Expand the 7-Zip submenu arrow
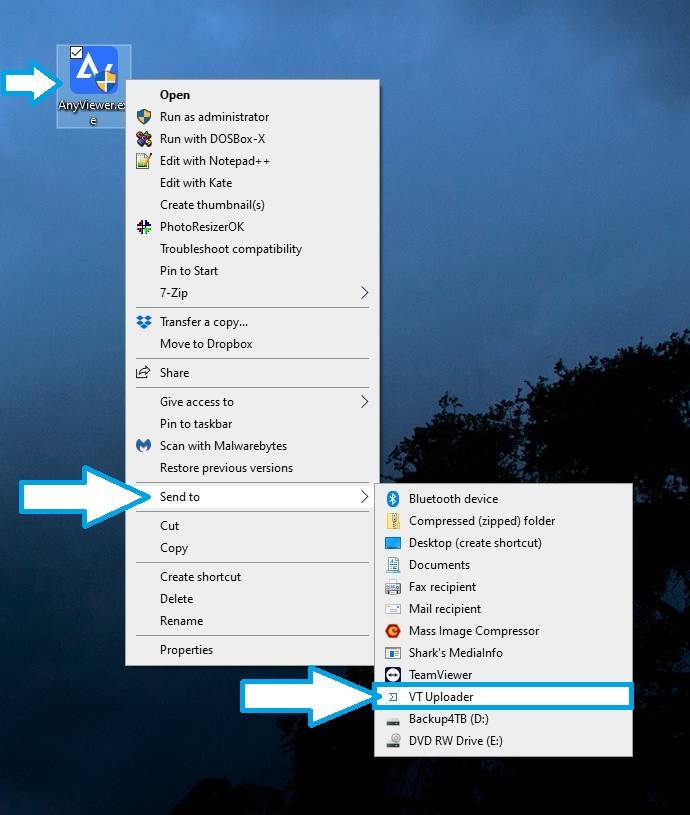The image size is (690, 815). point(365,293)
